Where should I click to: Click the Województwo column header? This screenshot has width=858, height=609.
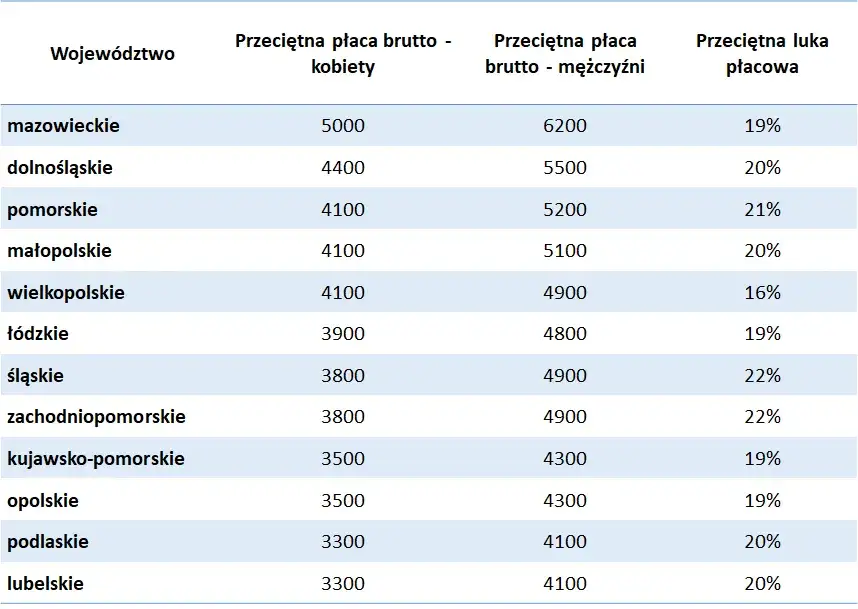[112, 54]
